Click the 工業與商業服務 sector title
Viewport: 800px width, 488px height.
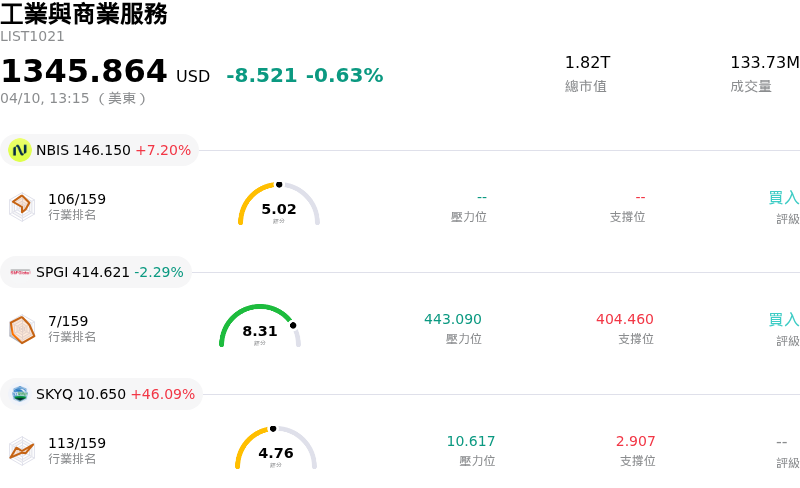click(x=84, y=14)
